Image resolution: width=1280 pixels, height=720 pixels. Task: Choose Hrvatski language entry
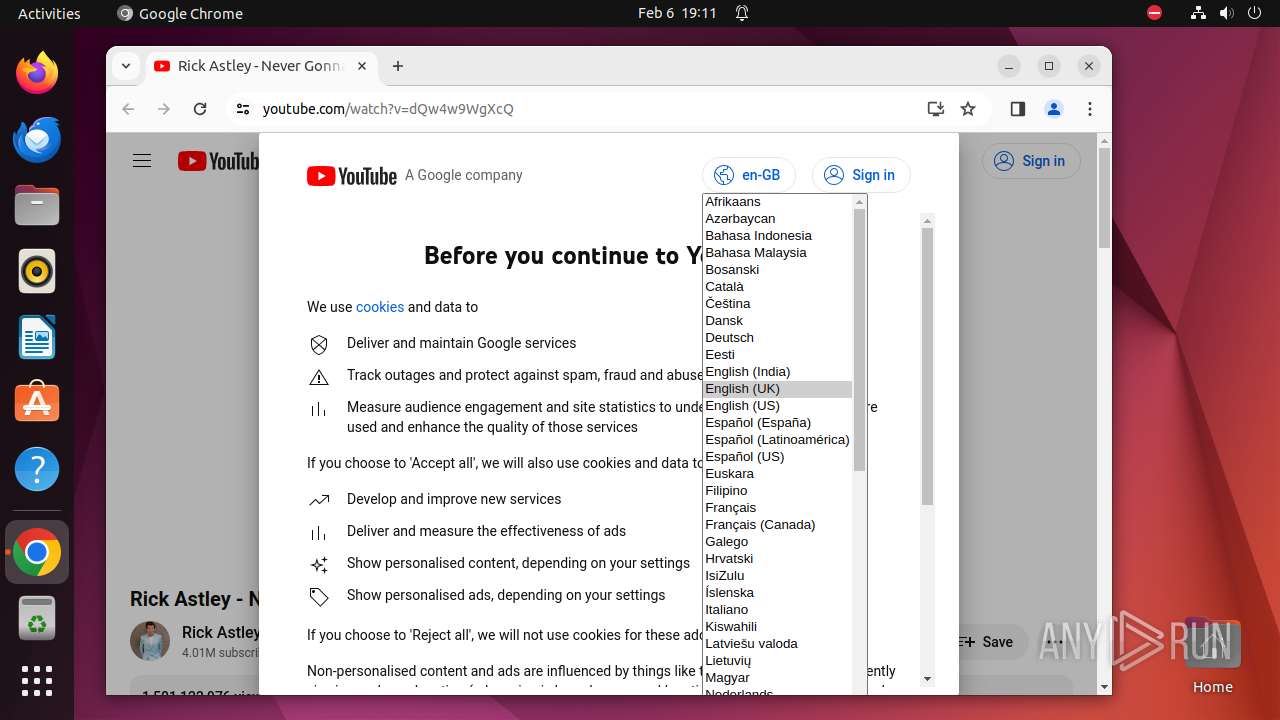778,559
